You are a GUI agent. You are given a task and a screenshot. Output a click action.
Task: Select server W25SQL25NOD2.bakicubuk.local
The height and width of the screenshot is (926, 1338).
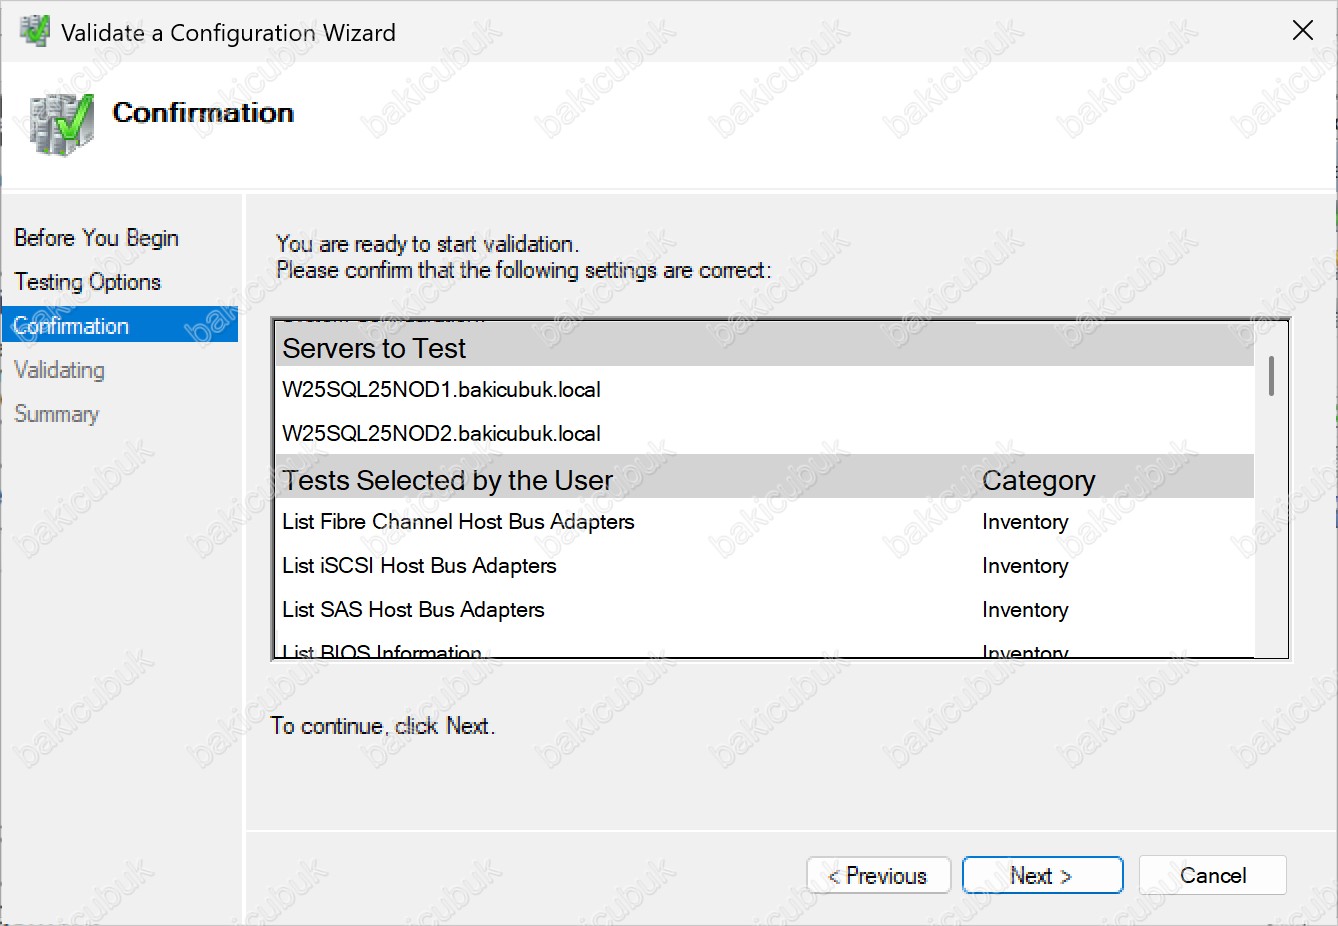(x=441, y=434)
